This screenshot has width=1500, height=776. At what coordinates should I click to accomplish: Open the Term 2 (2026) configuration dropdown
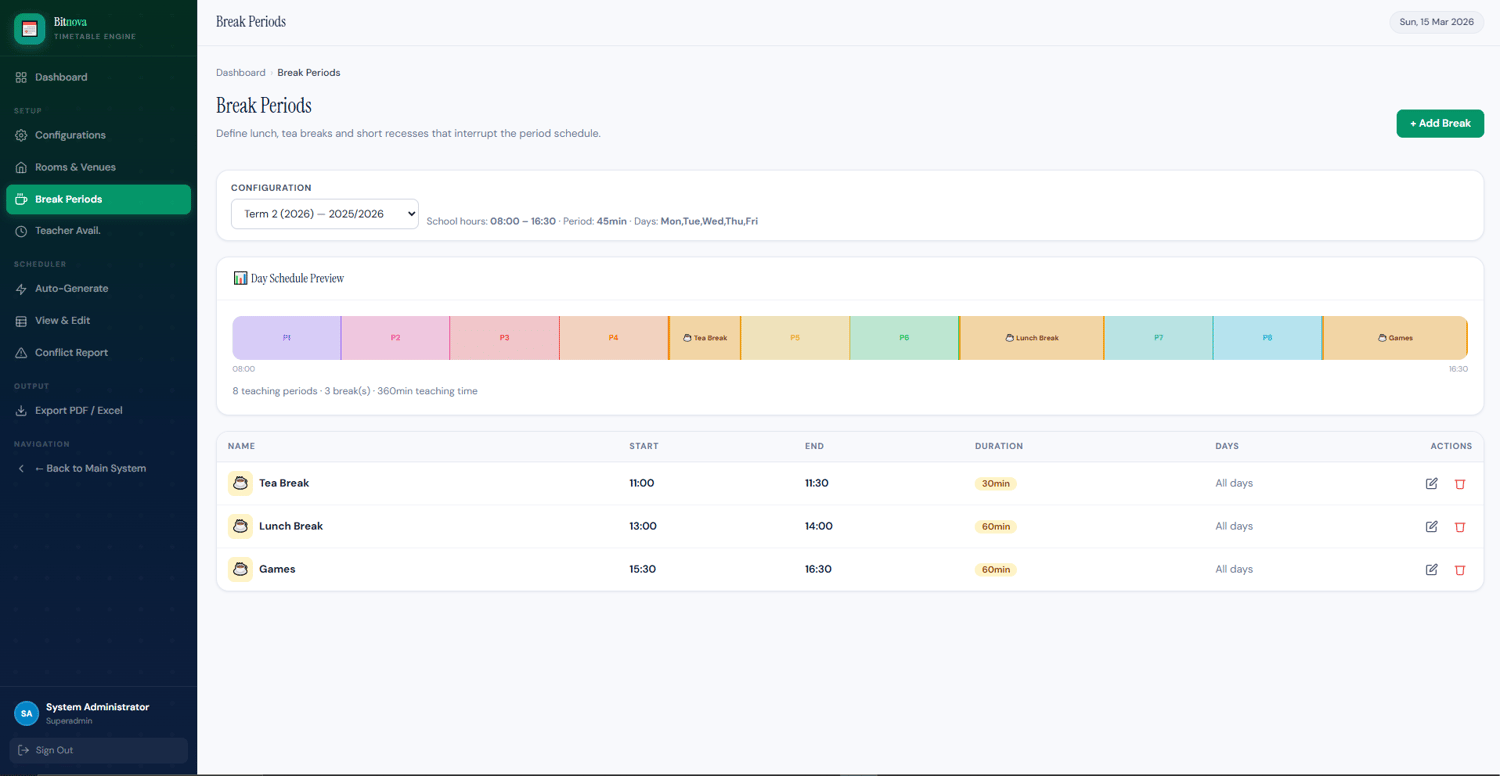324,214
